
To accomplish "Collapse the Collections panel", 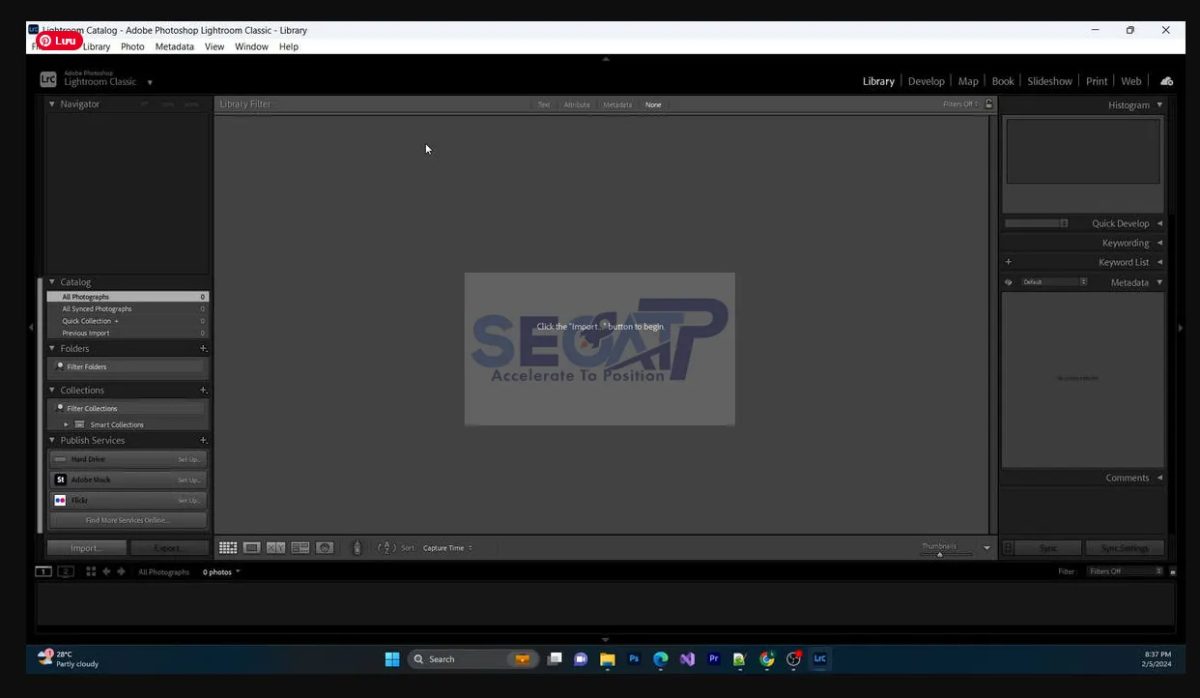I will click(x=52, y=391).
